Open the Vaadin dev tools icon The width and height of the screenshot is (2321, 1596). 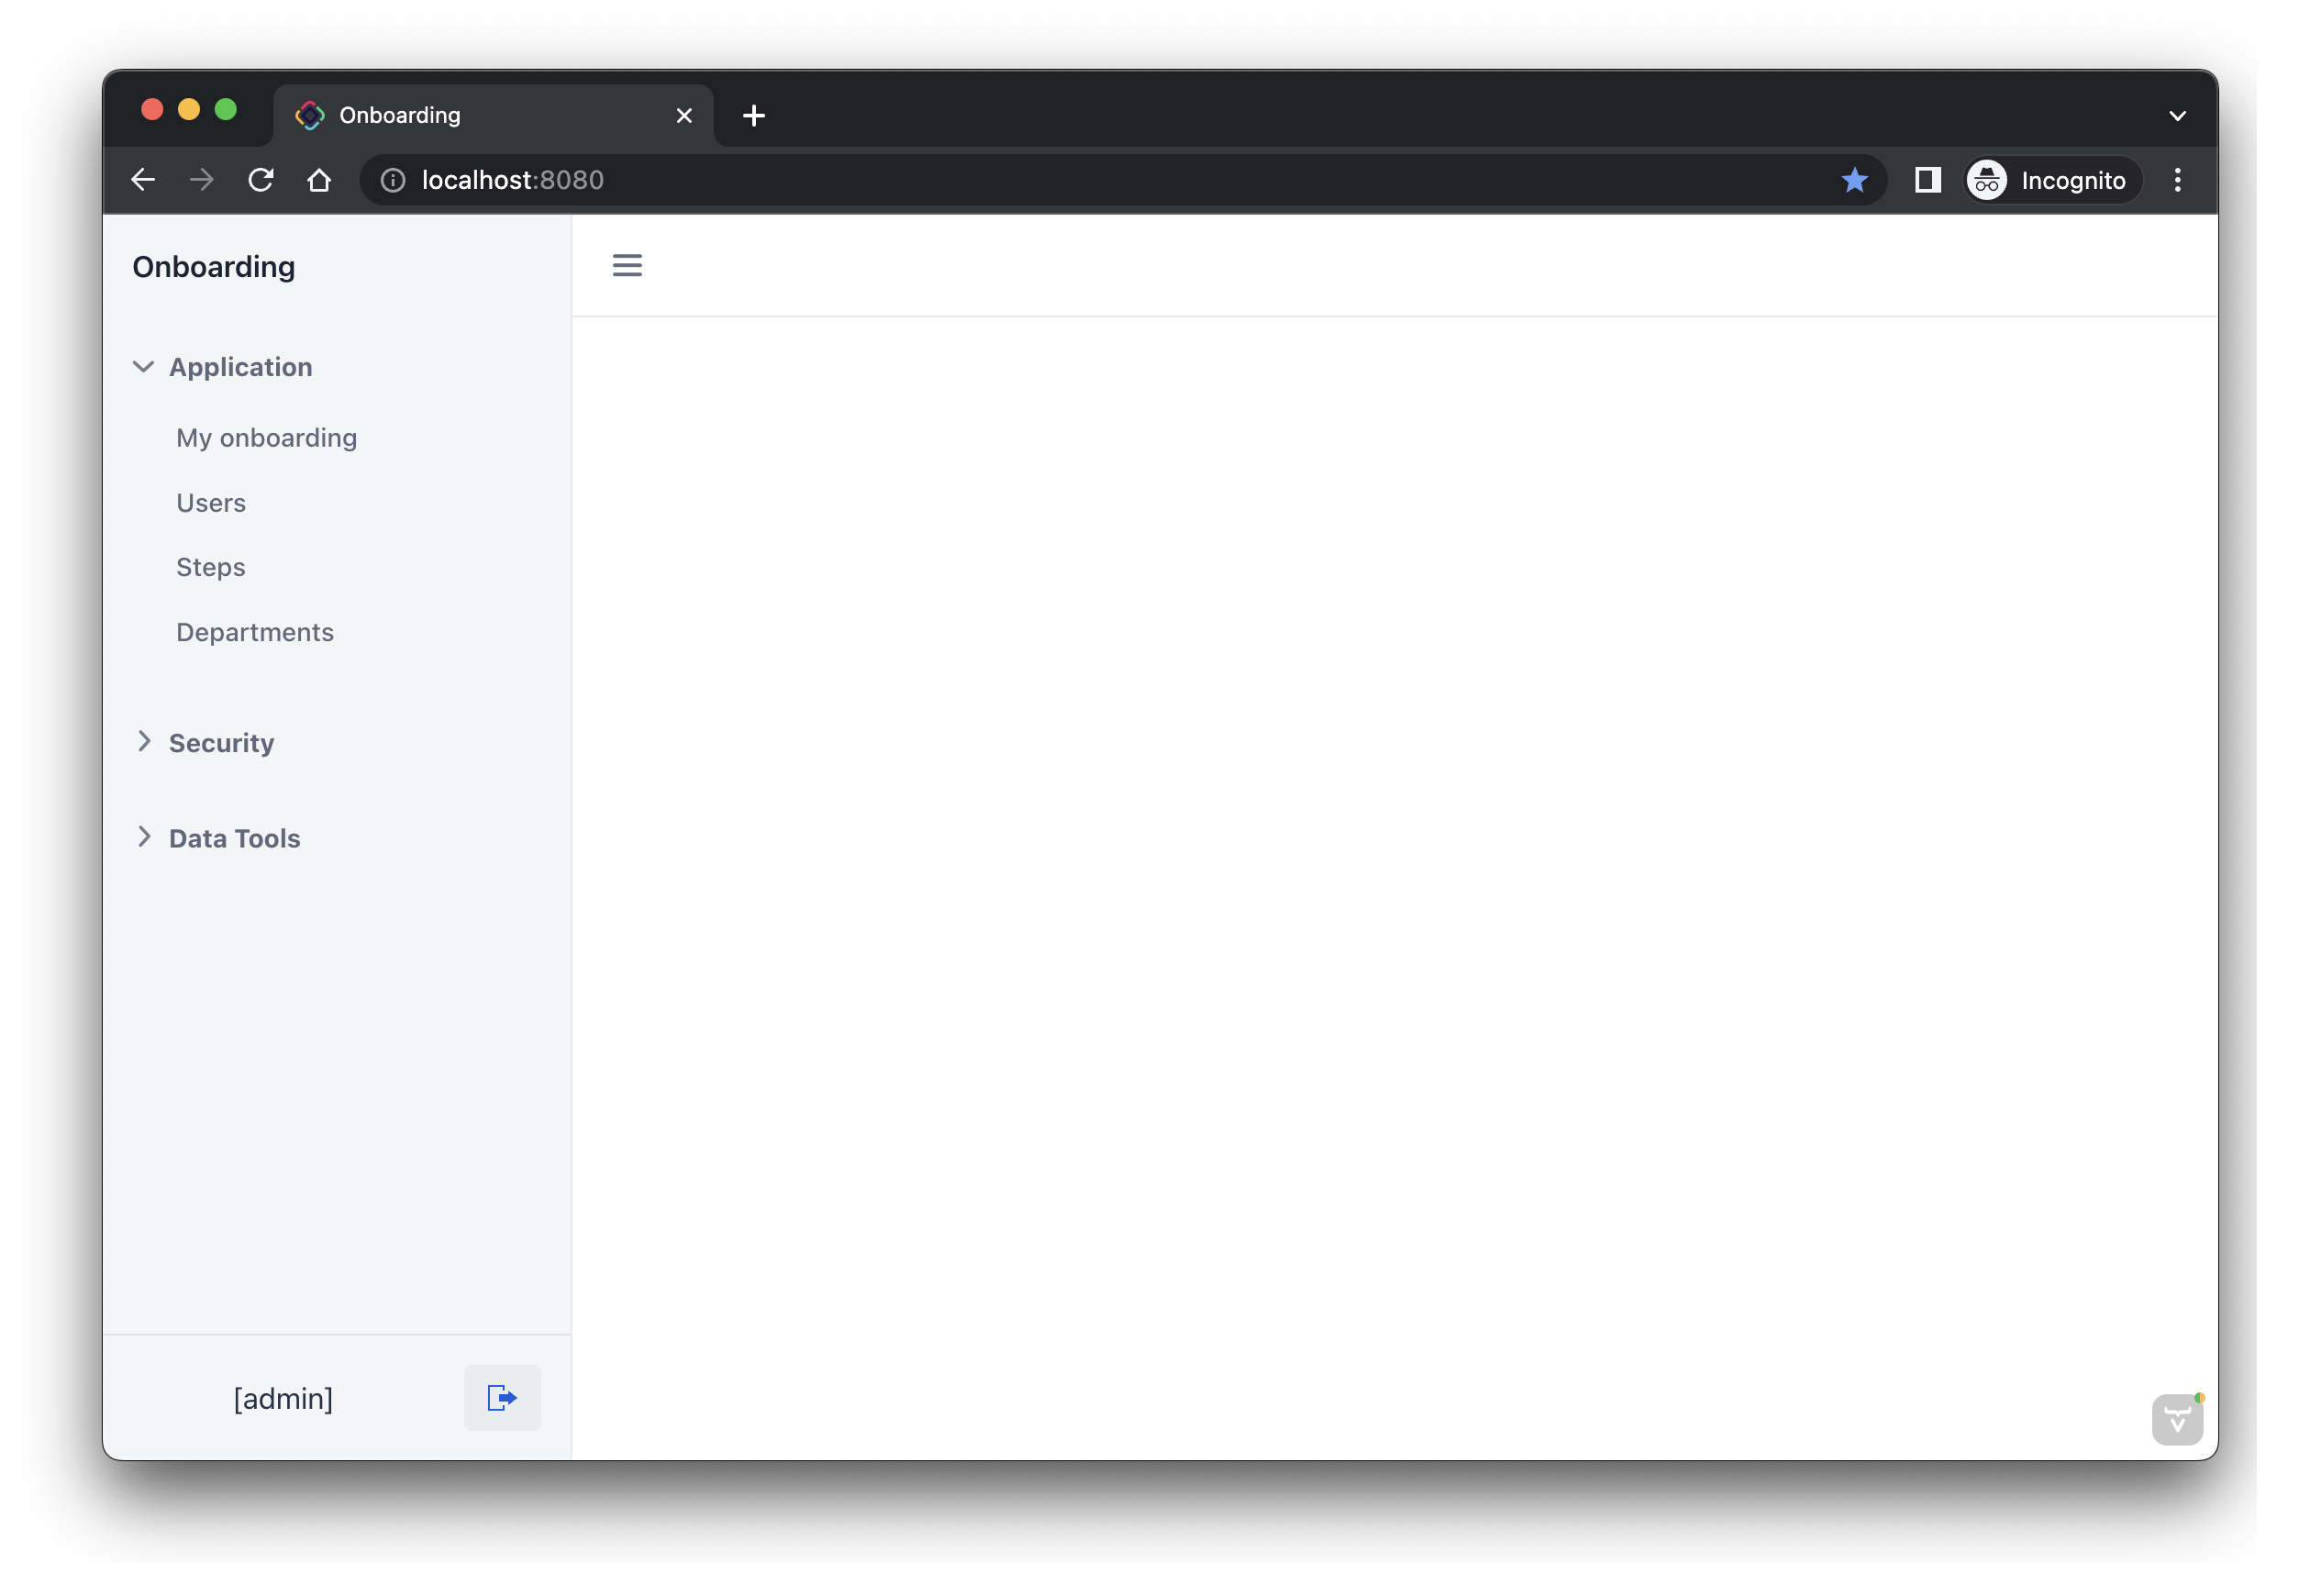[x=2176, y=1420]
